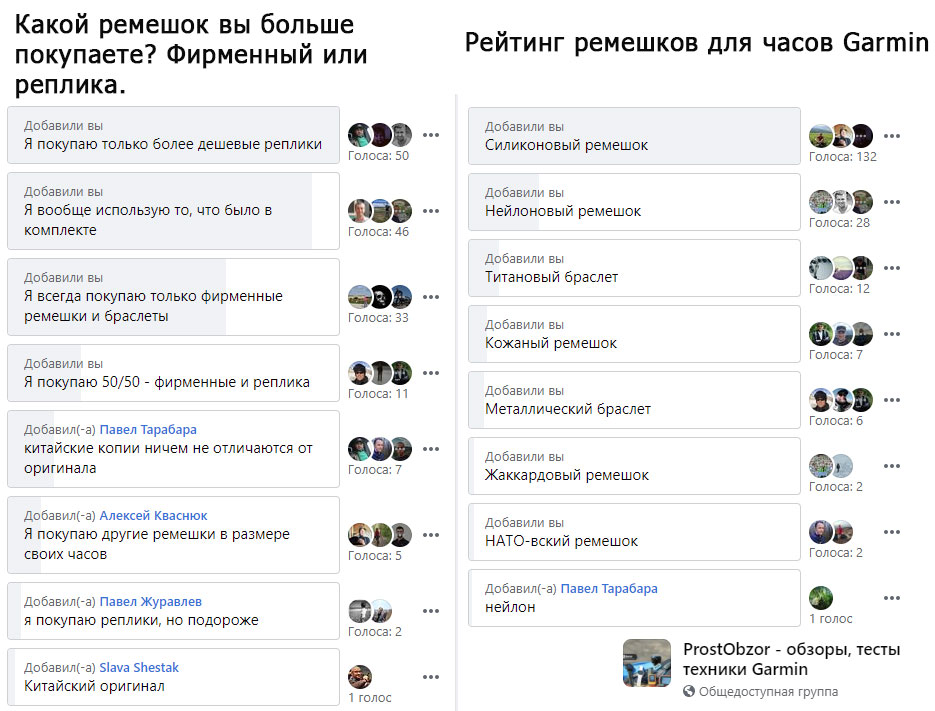The image size is (935, 711).
Task: Click three-dot menu beside "Титановый браслет"
Action: (892, 268)
